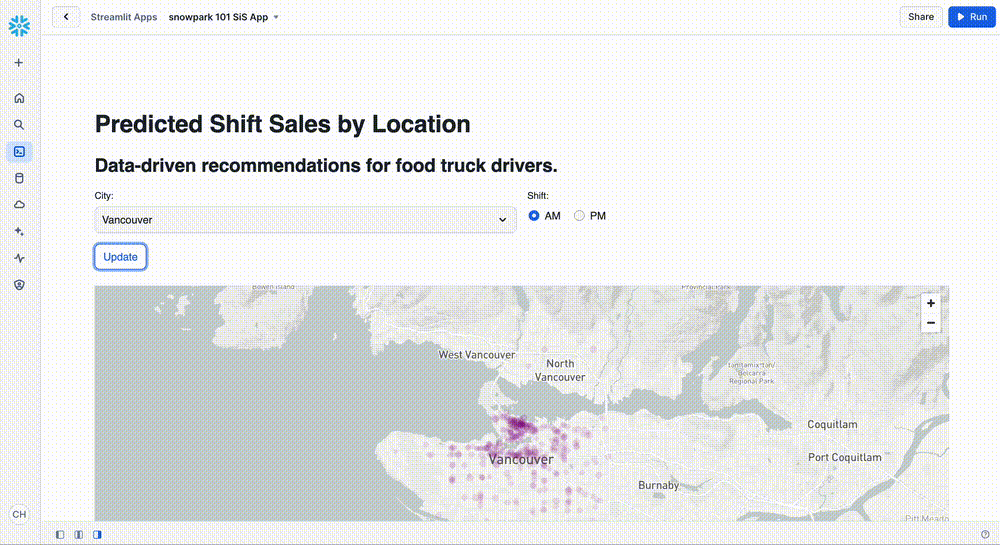Open Search from the sidebar

point(19,125)
